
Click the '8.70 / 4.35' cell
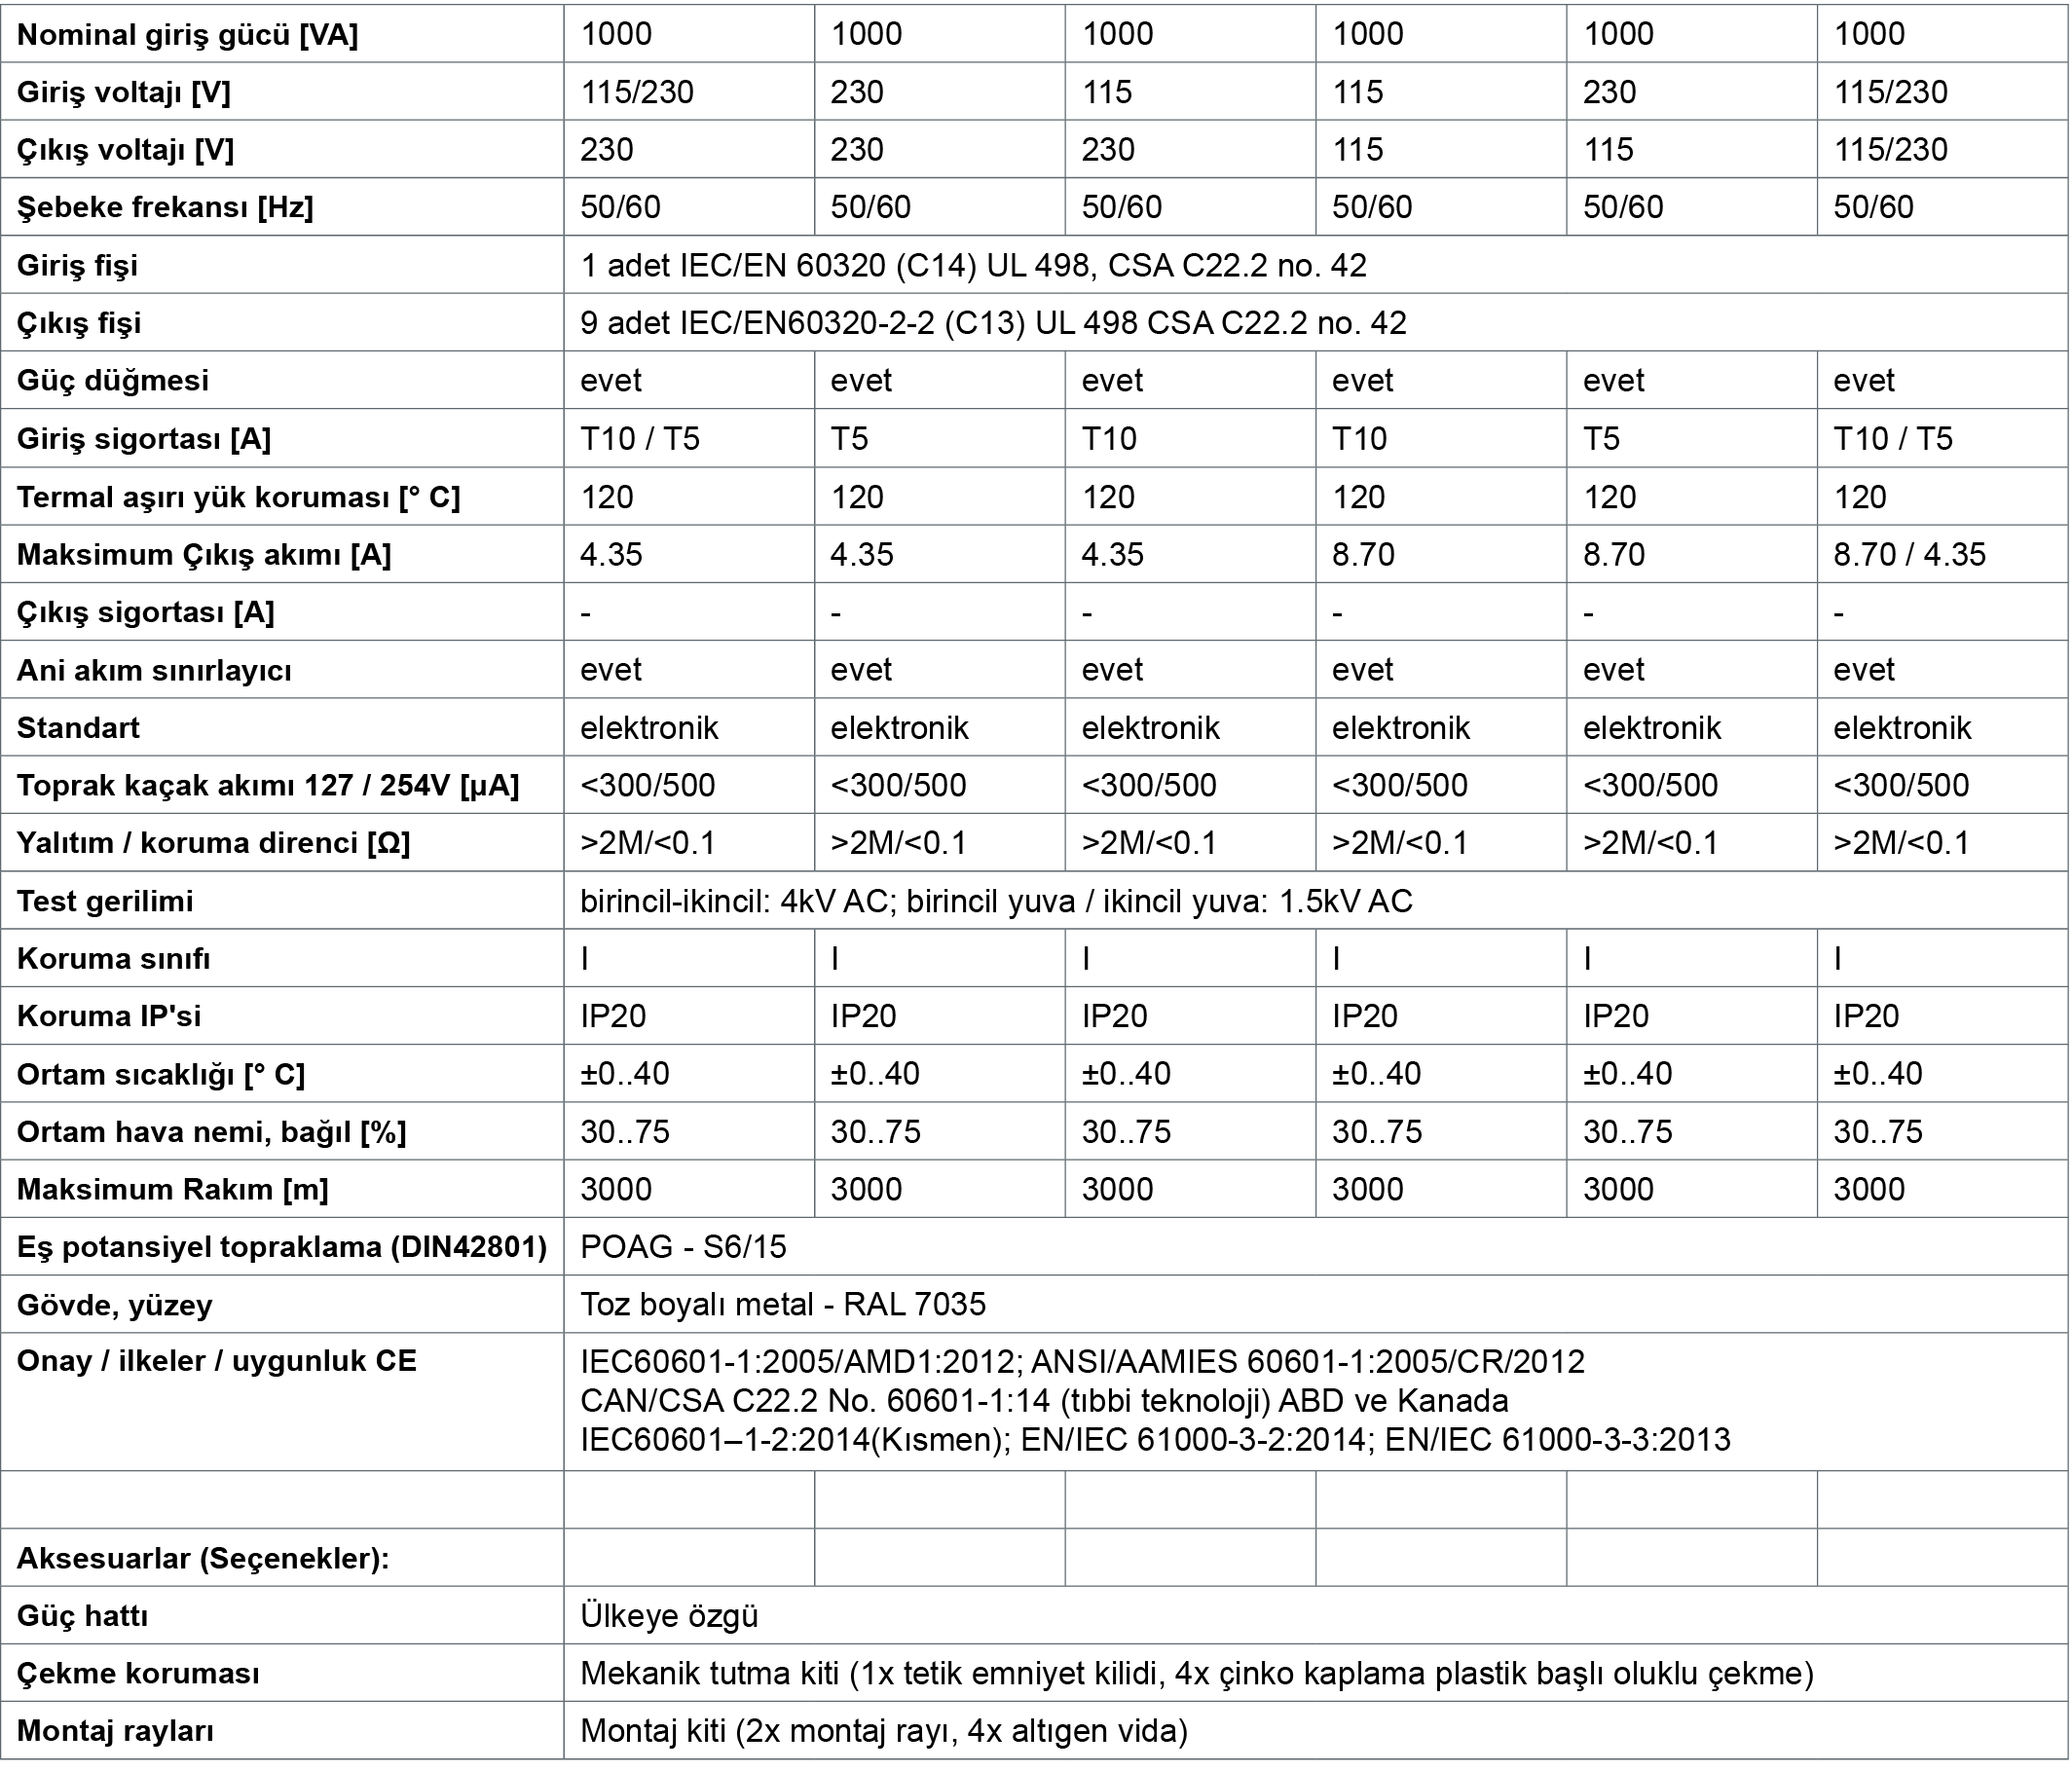[x=1909, y=555]
